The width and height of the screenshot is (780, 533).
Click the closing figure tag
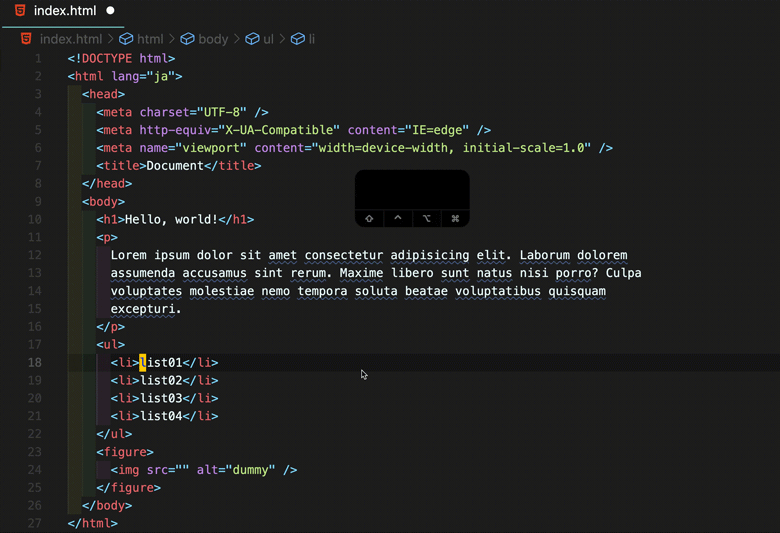128,488
